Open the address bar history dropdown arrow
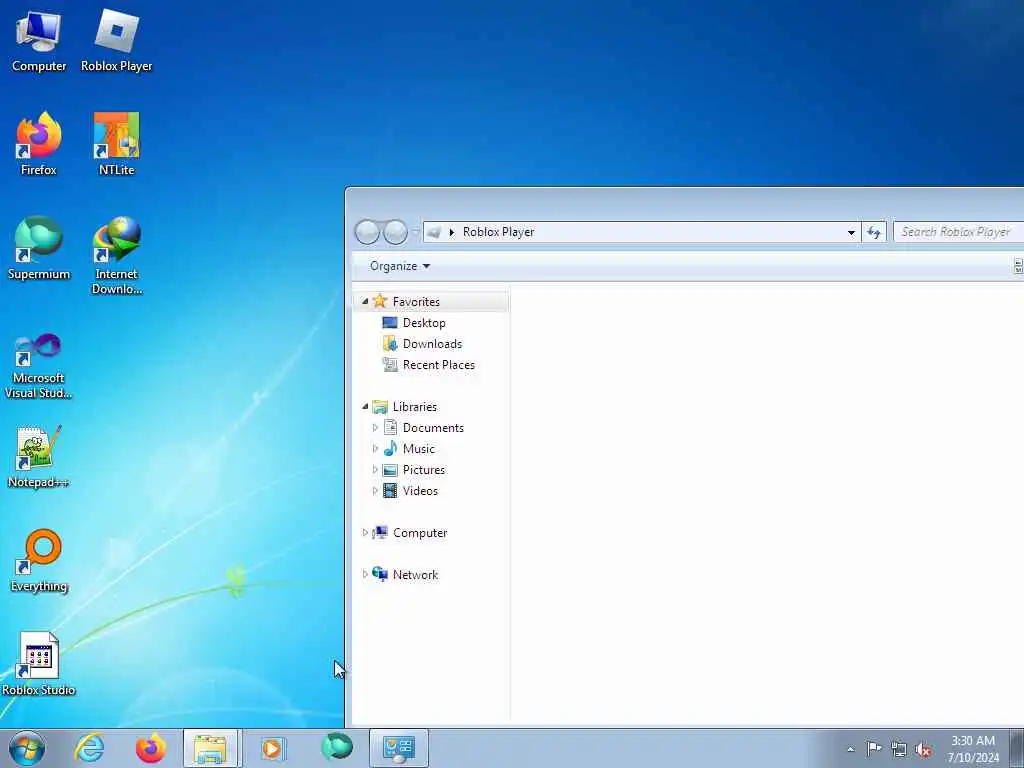1024x768 pixels. pos(851,232)
